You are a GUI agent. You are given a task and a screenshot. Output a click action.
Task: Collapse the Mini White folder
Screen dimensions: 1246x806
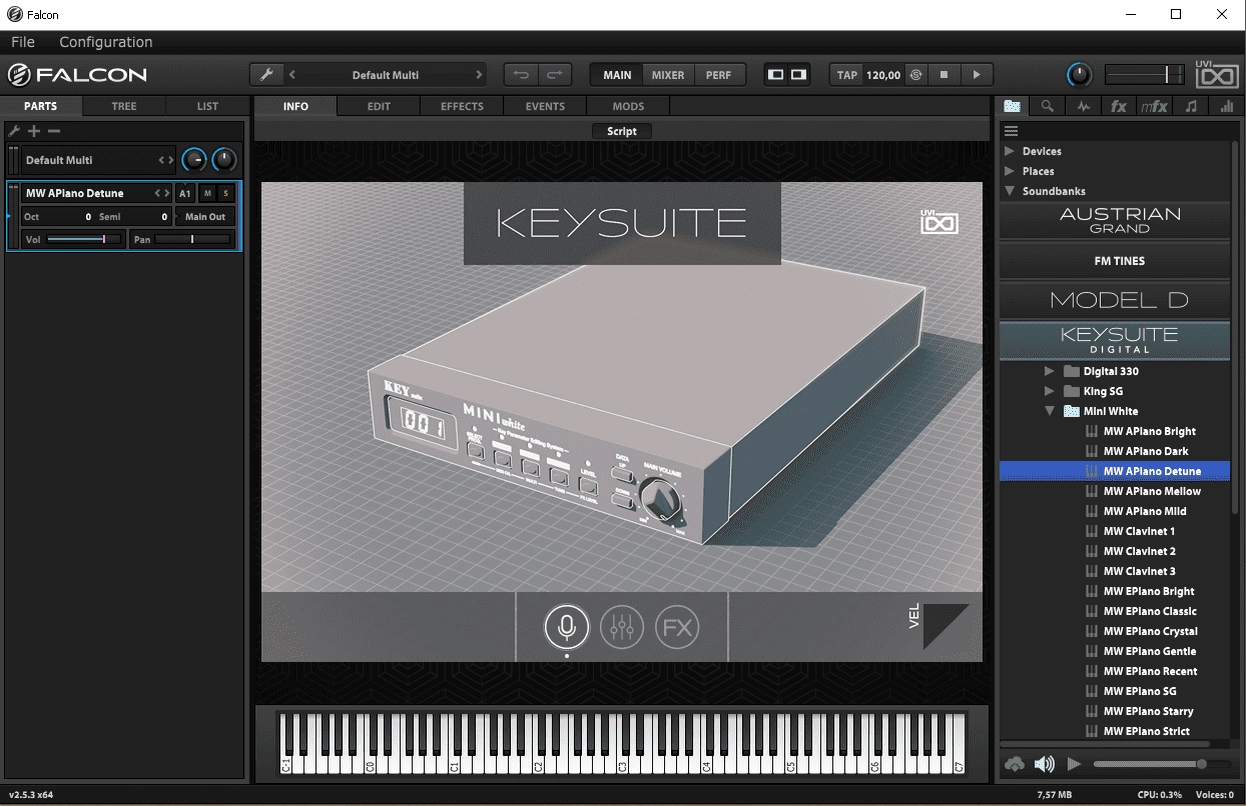(1049, 411)
